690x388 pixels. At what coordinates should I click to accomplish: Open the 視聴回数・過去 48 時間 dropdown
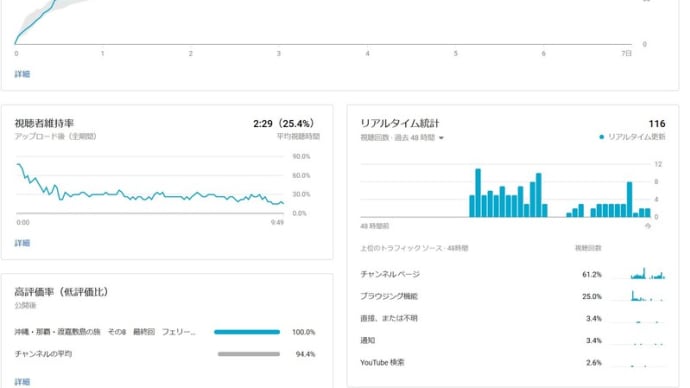click(402, 138)
